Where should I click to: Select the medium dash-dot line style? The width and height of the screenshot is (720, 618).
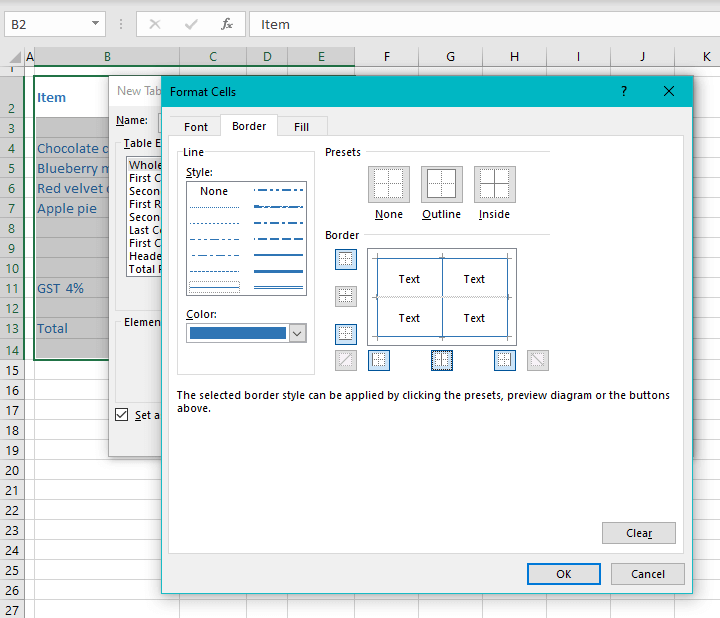(278, 223)
